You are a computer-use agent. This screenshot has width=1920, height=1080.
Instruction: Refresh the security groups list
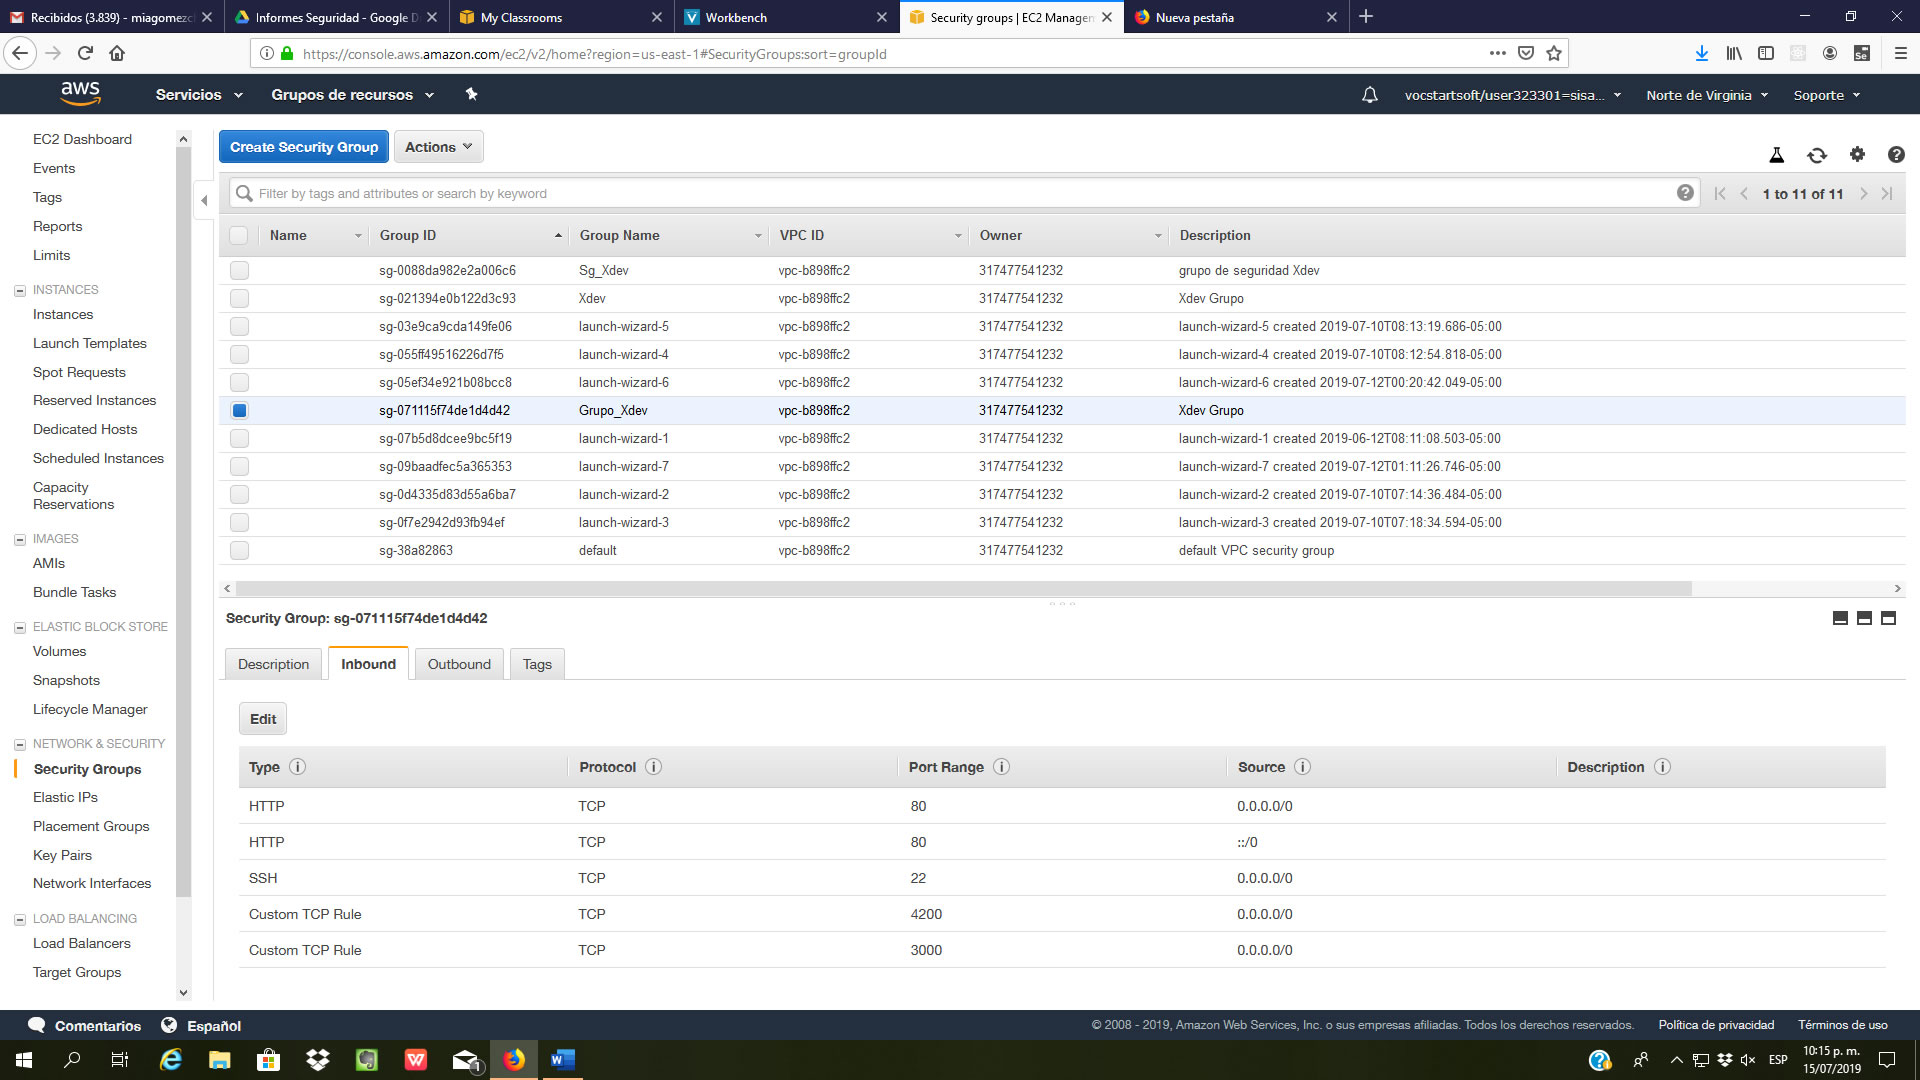[x=1817, y=155]
